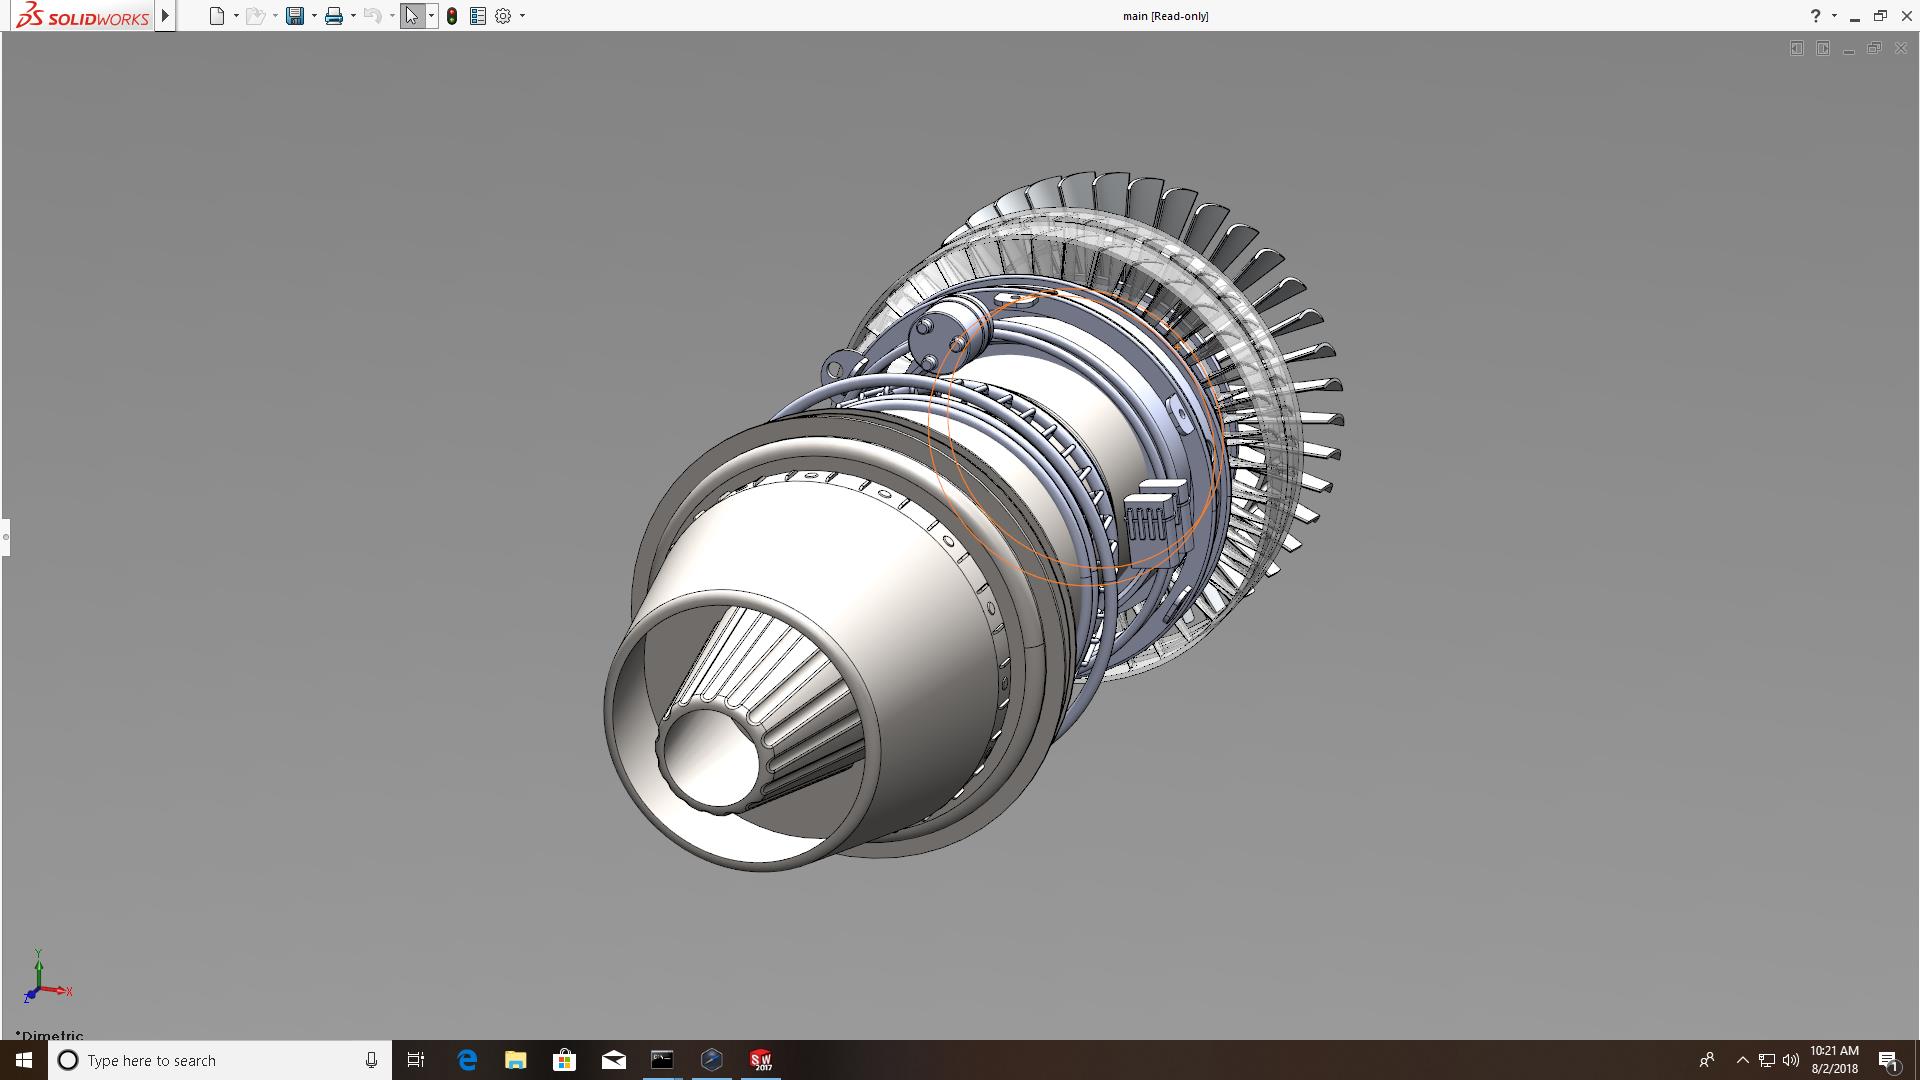Click the left-edge panel expand handle
Screen dimensions: 1920x1080
tap(5, 537)
